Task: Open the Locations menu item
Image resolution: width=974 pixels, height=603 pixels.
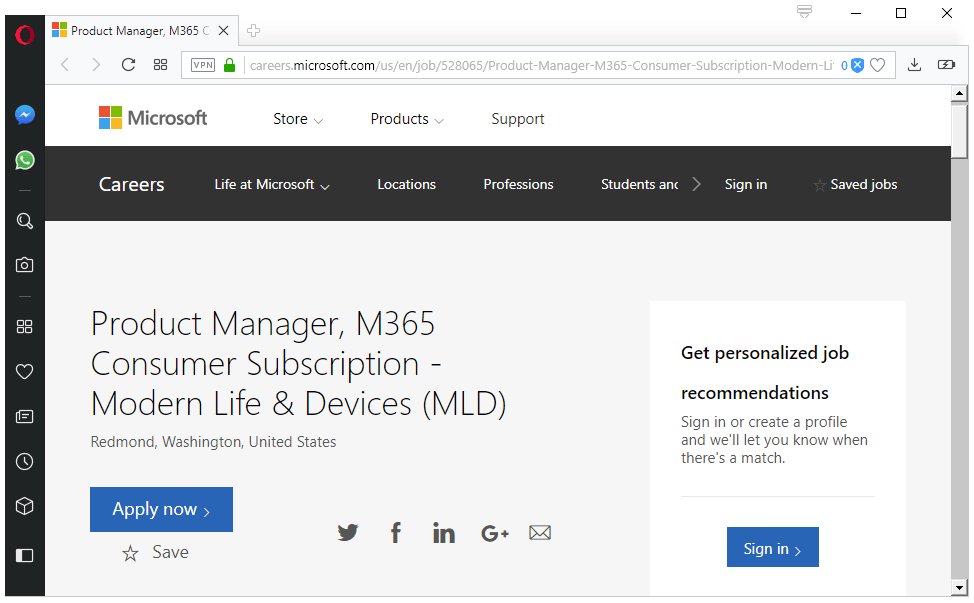Action: pos(406,184)
